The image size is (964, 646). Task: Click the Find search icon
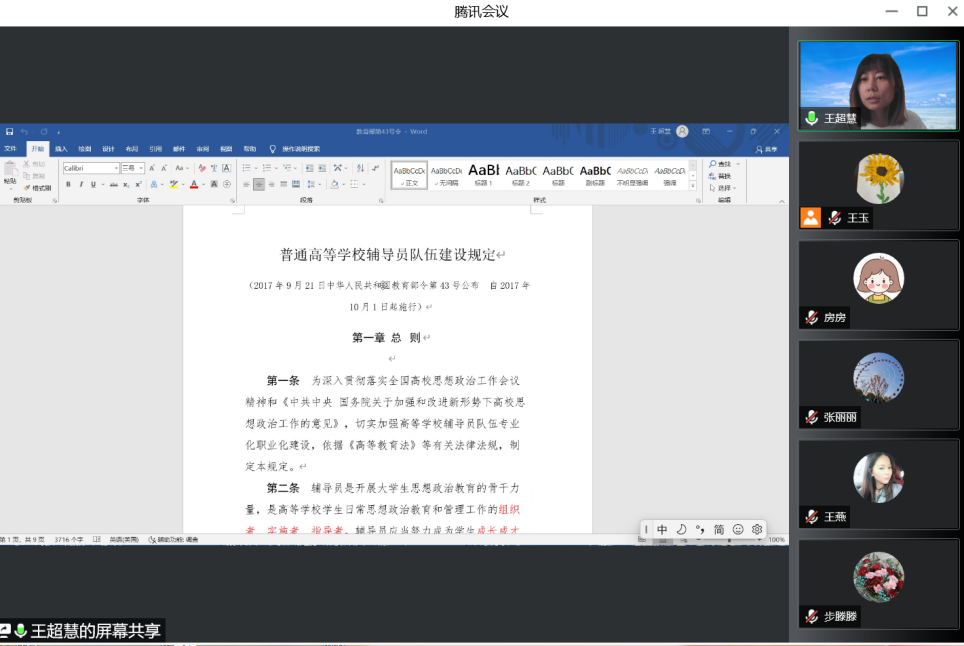[713, 164]
